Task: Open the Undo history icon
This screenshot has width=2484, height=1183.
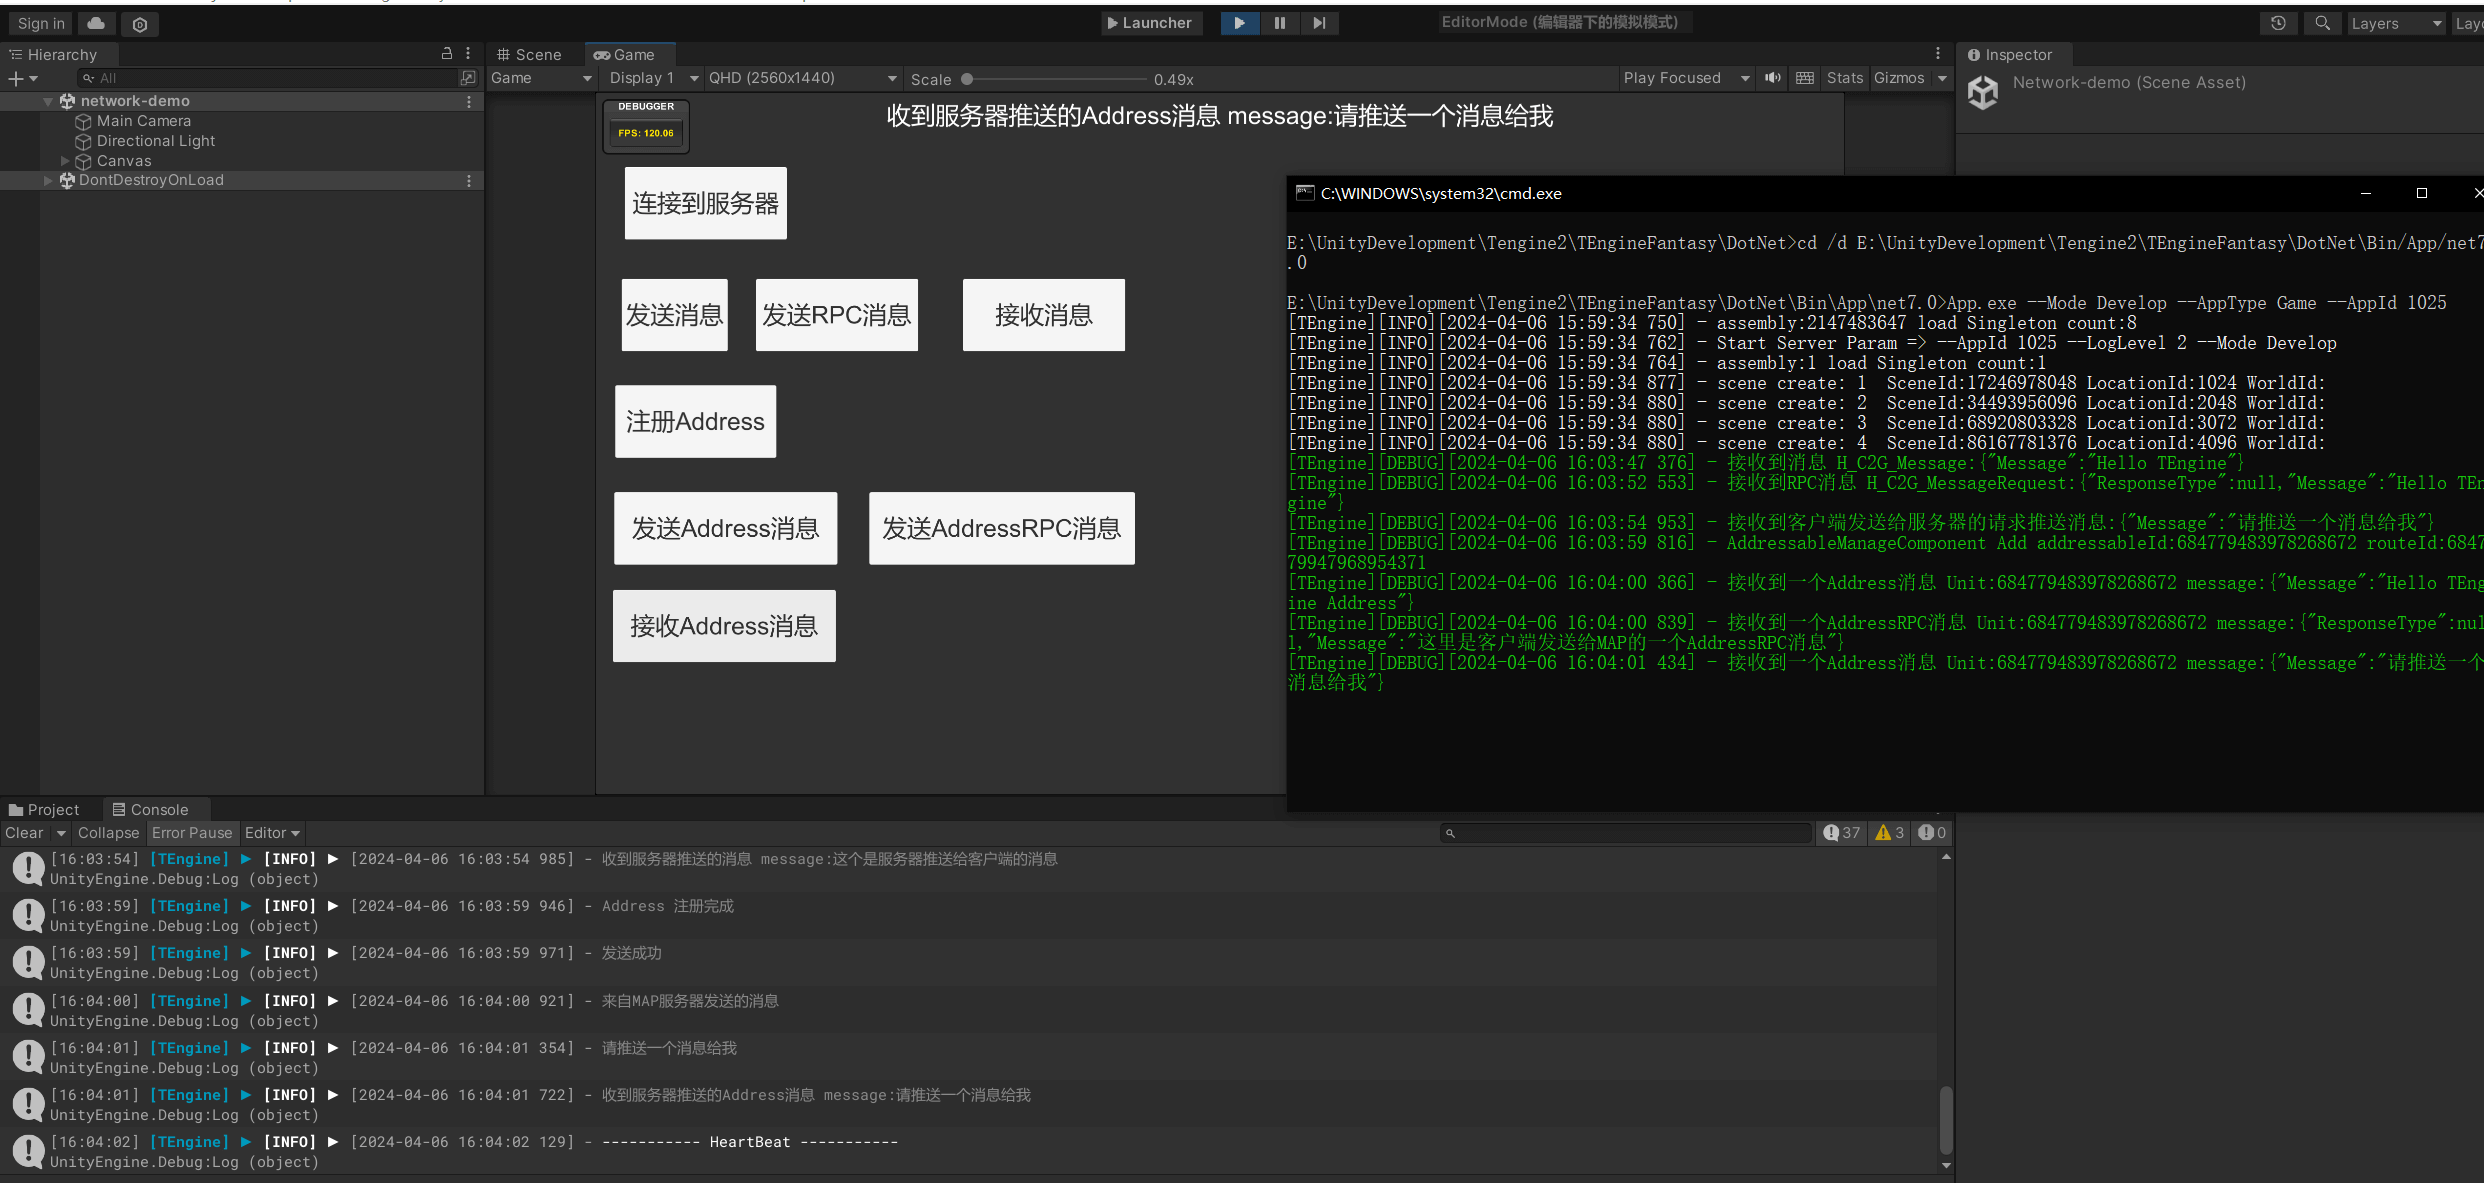Action: click(2278, 23)
